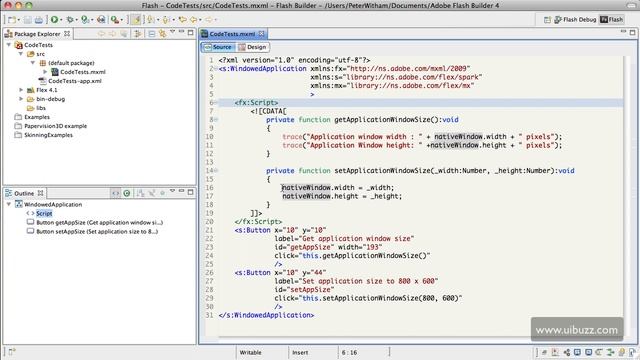640x360 pixels.
Task: Close the Package Explorer view tab
Action: tap(67, 33)
